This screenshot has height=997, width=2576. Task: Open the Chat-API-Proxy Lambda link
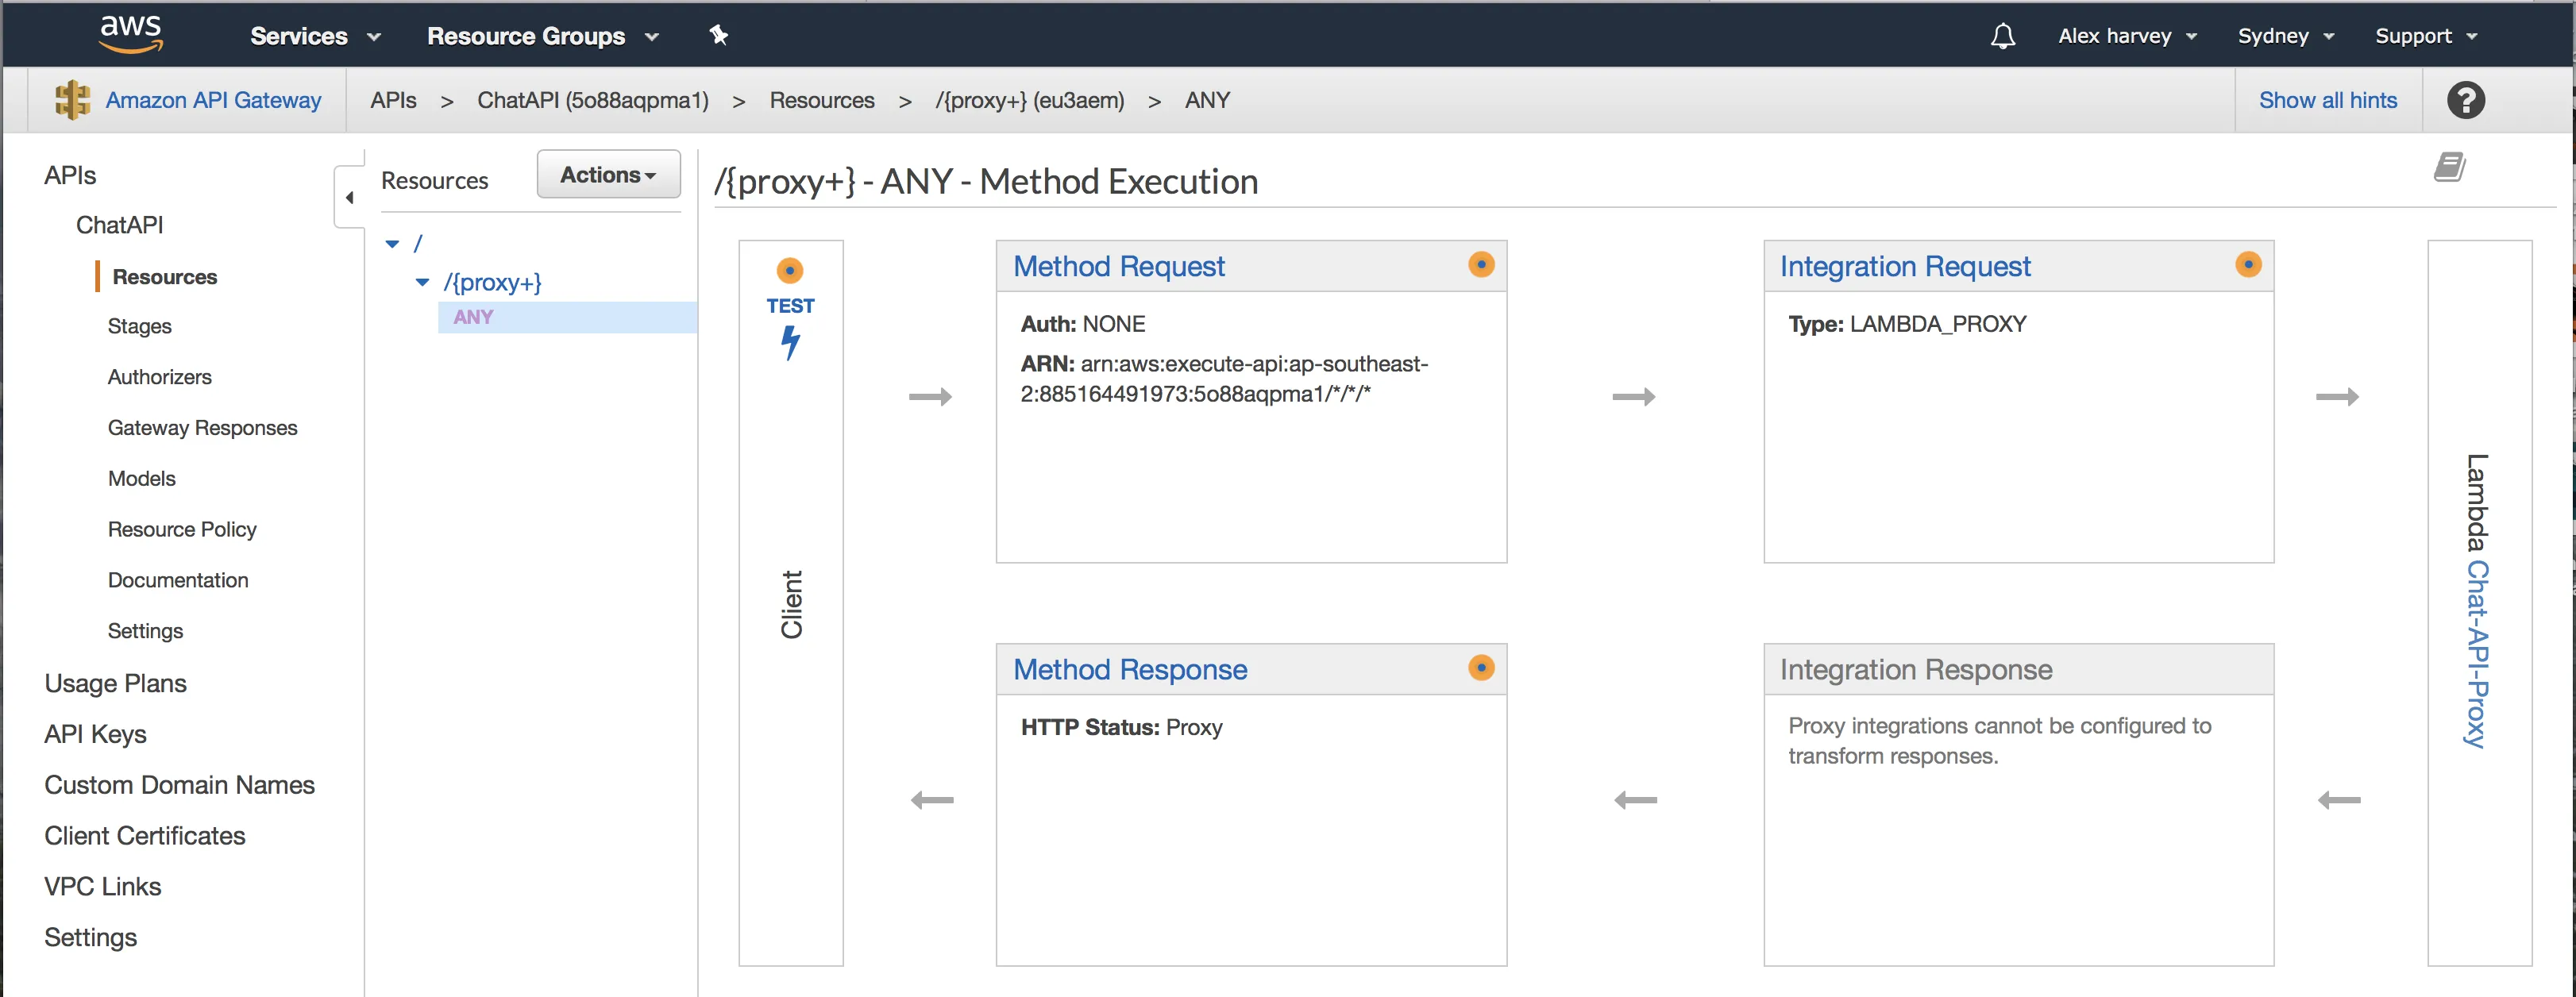tap(2476, 653)
